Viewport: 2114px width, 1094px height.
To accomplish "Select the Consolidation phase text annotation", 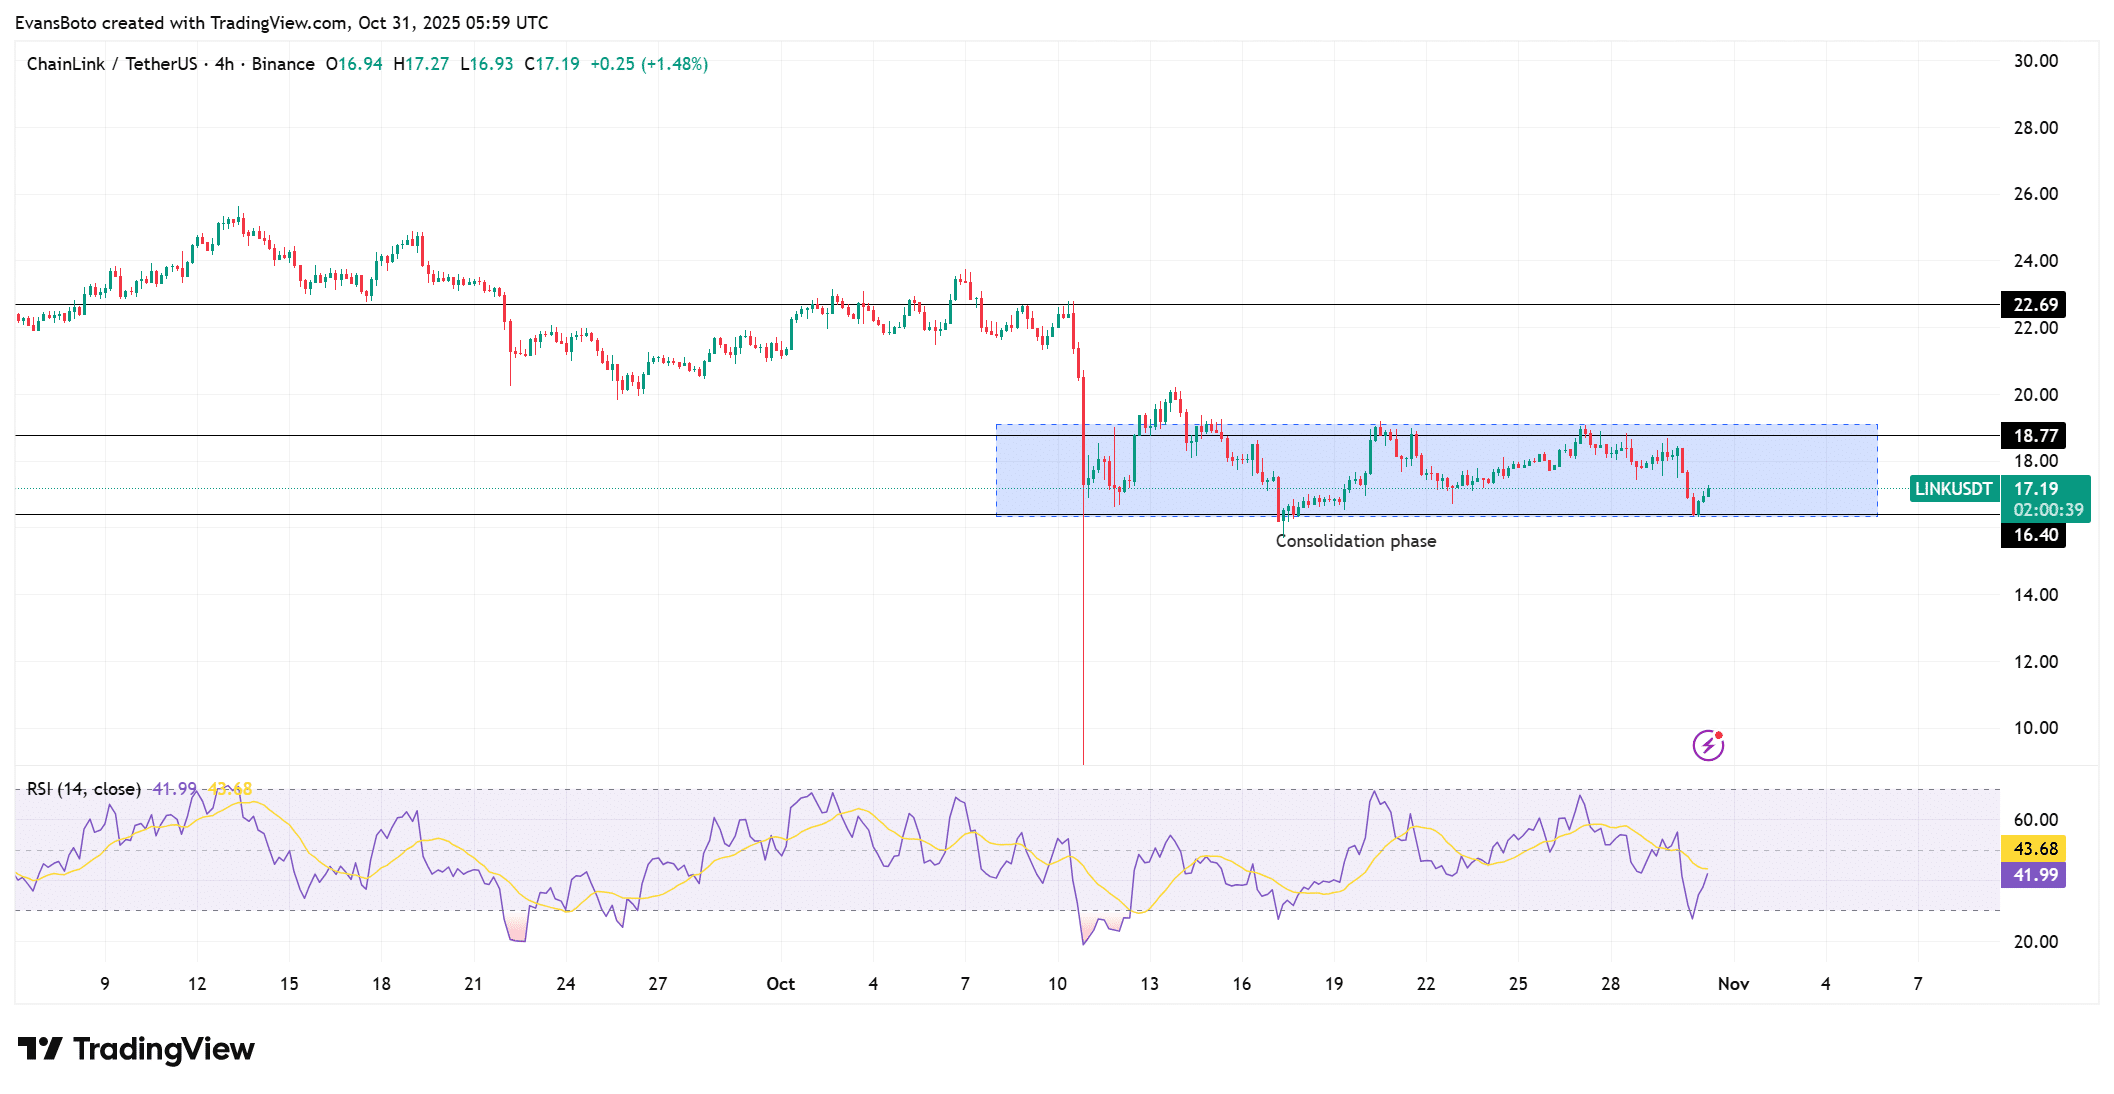I will 1355,540.
